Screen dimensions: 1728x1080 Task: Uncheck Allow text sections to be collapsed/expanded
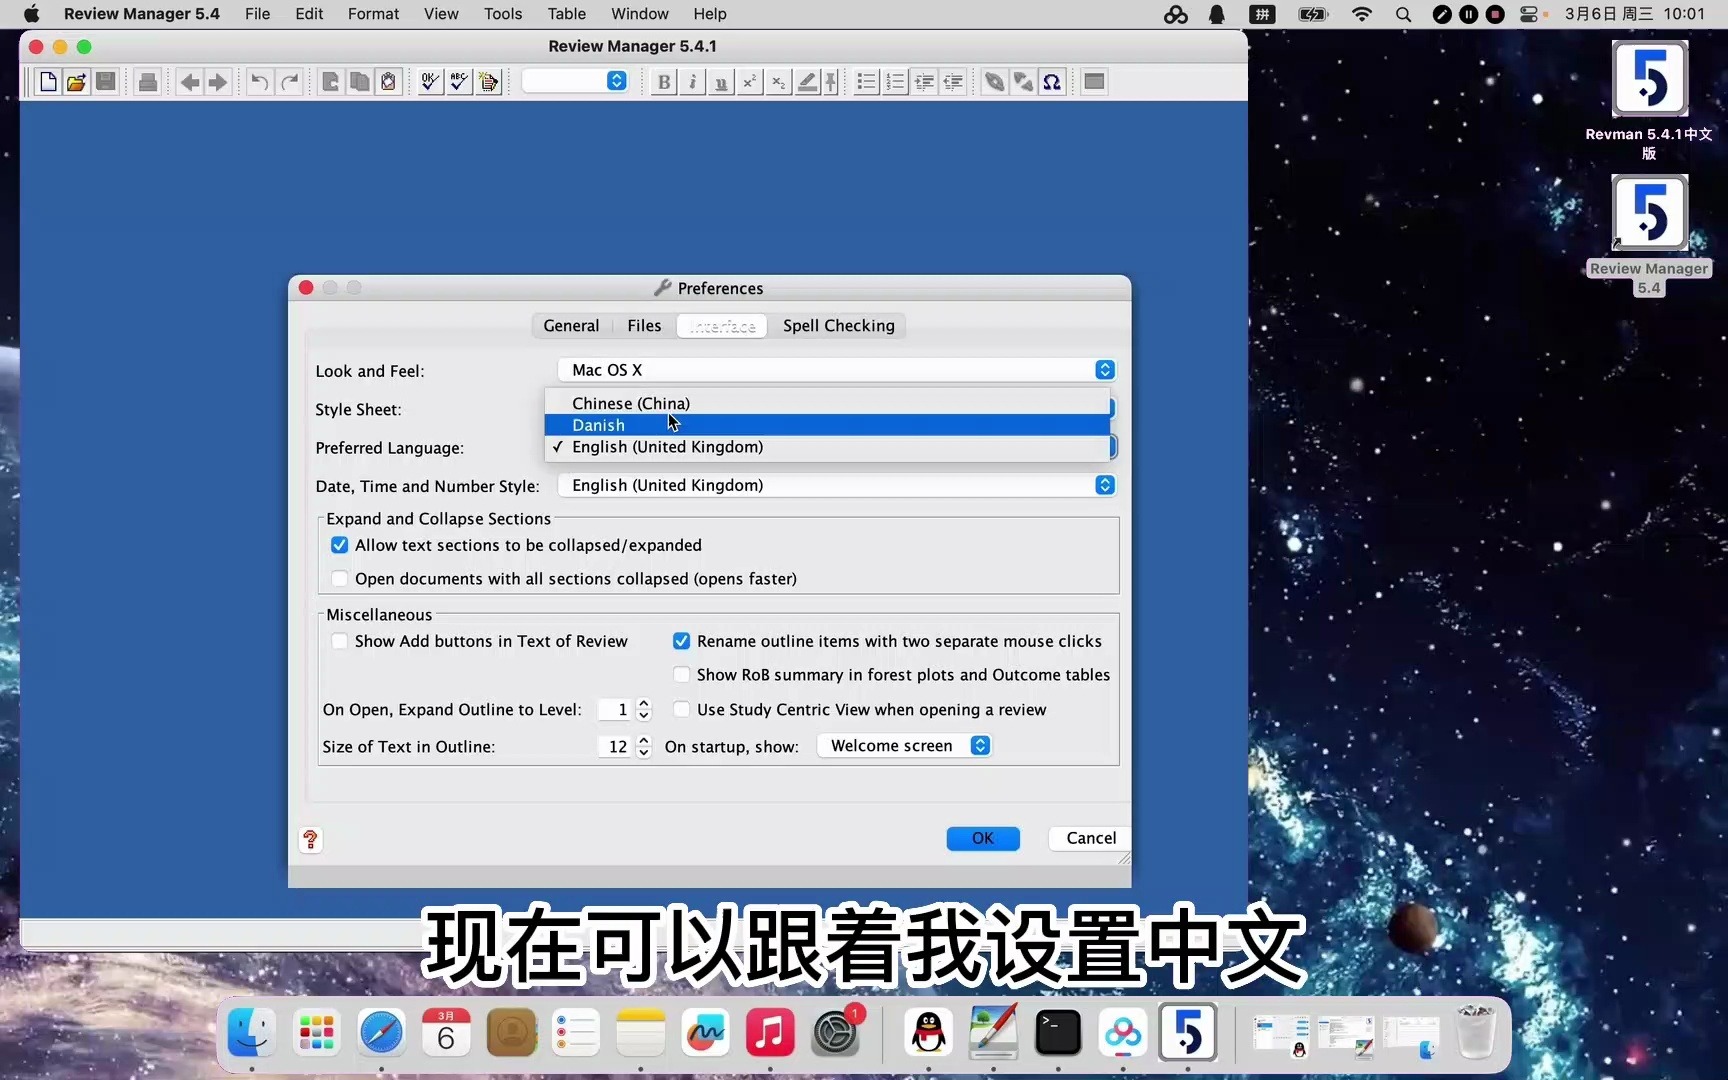(x=340, y=545)
